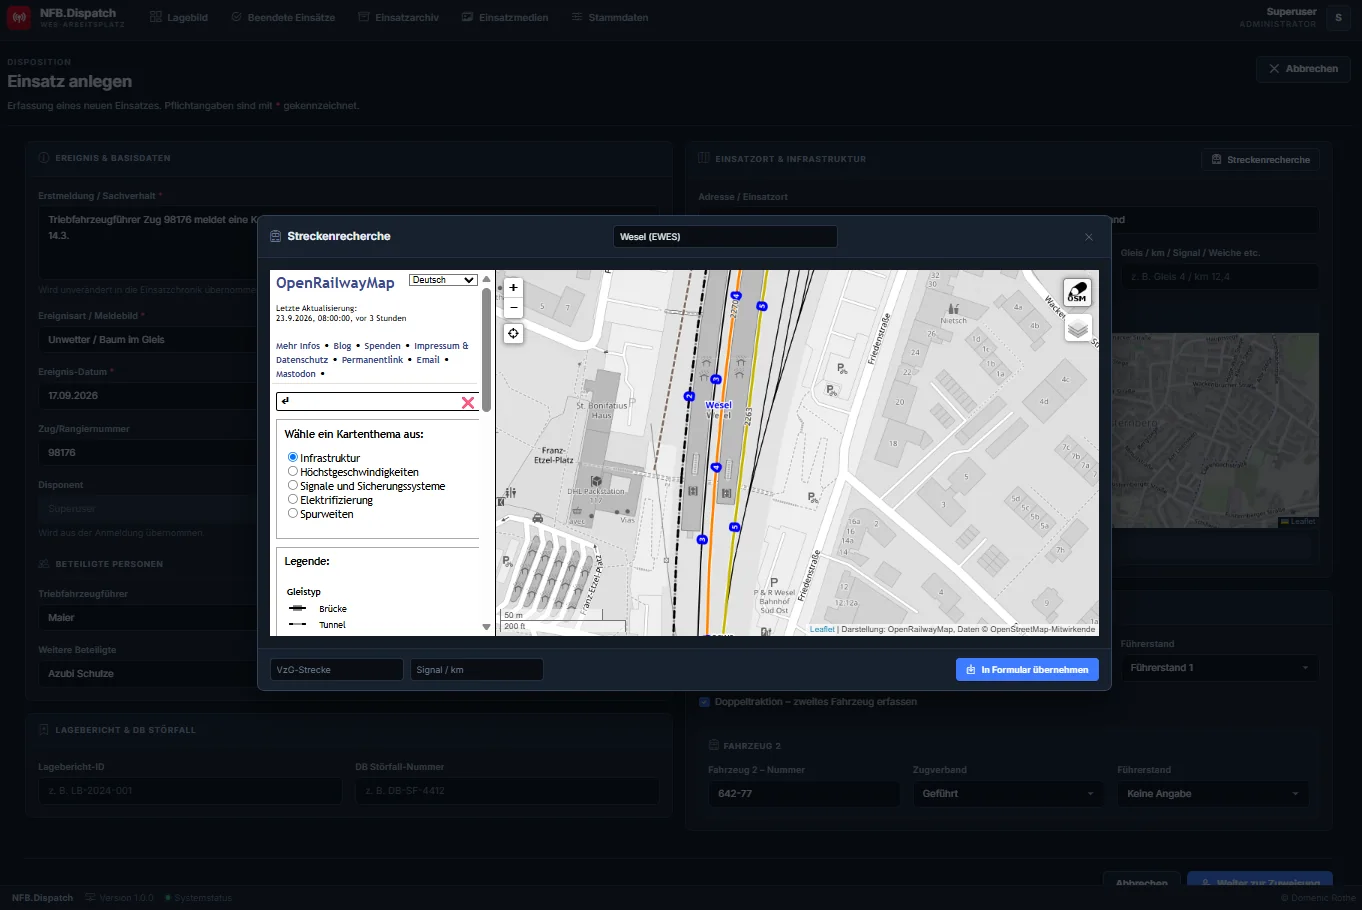This screenshot has width=1362, height=910.
Task: Open the Führerstand 1 dropdown
Action: pyautogui.click(x=1219, y=668)
